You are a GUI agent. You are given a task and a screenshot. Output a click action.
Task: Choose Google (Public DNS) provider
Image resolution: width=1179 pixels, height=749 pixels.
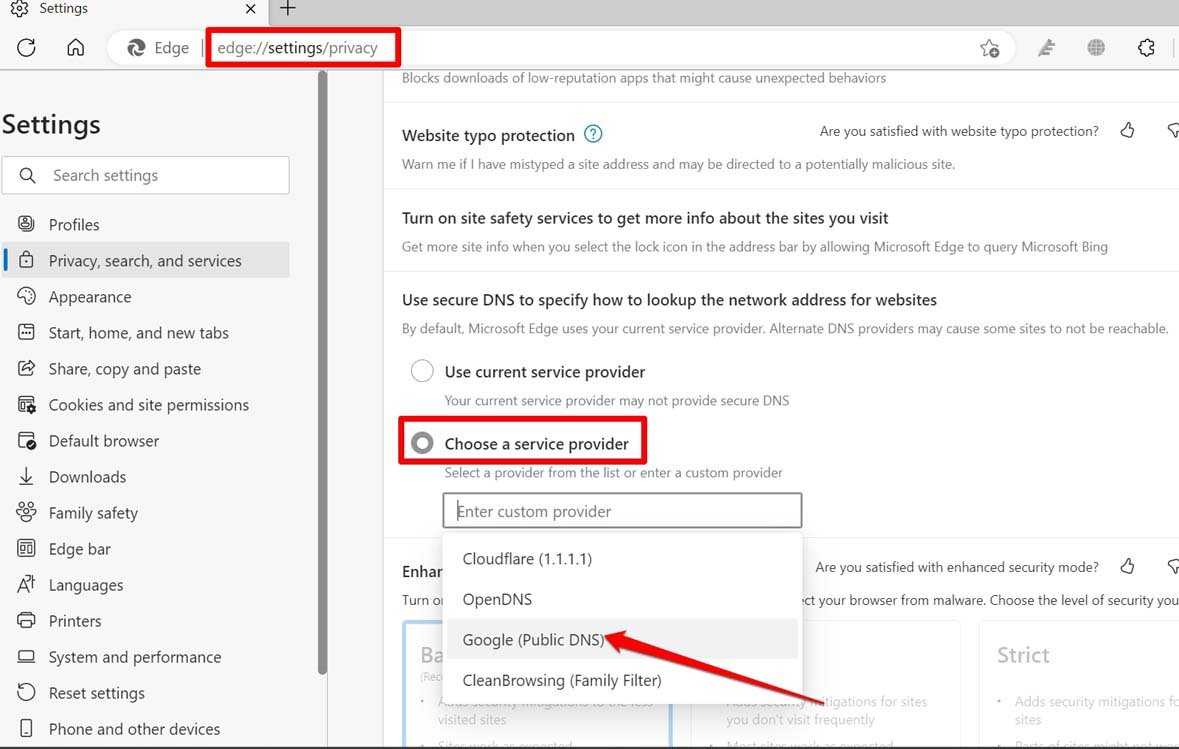click(622, 639)
